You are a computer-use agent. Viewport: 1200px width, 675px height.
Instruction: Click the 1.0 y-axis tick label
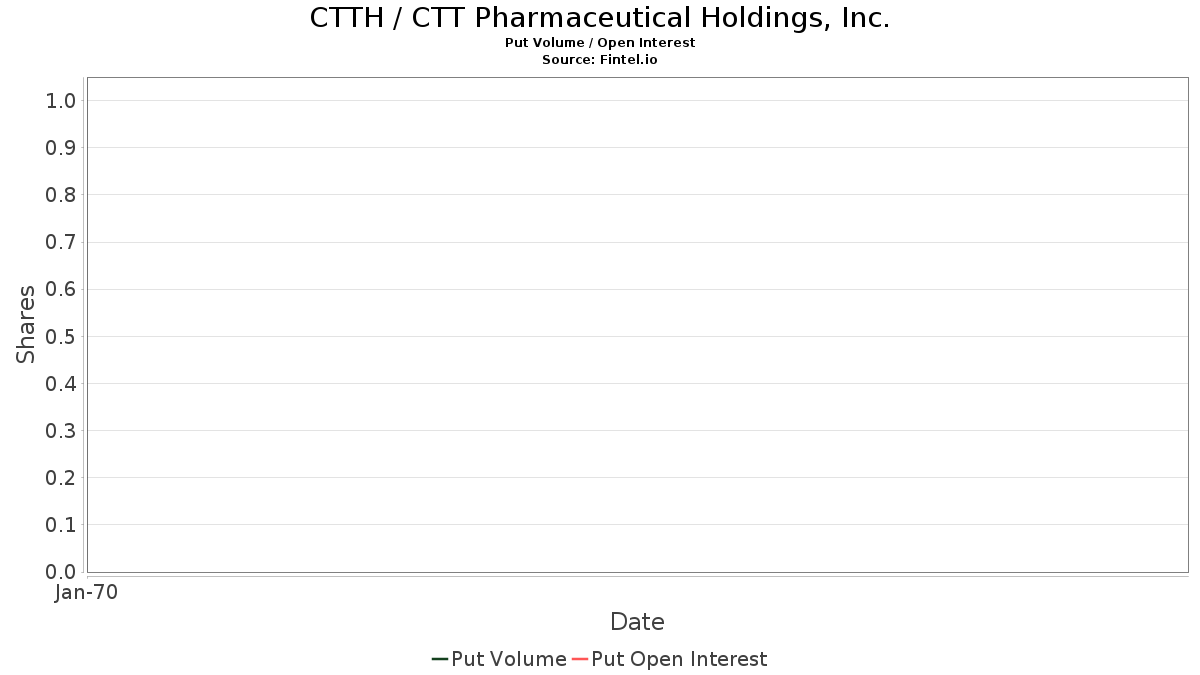coord(61,100)
